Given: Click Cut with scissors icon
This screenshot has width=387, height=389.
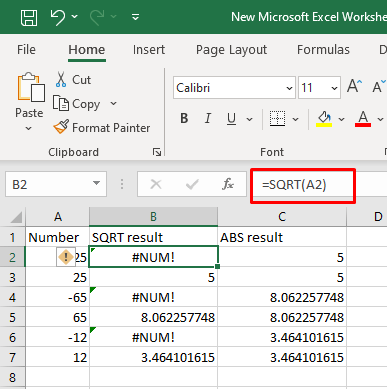Looking at the screenshot, I should 73,80.
